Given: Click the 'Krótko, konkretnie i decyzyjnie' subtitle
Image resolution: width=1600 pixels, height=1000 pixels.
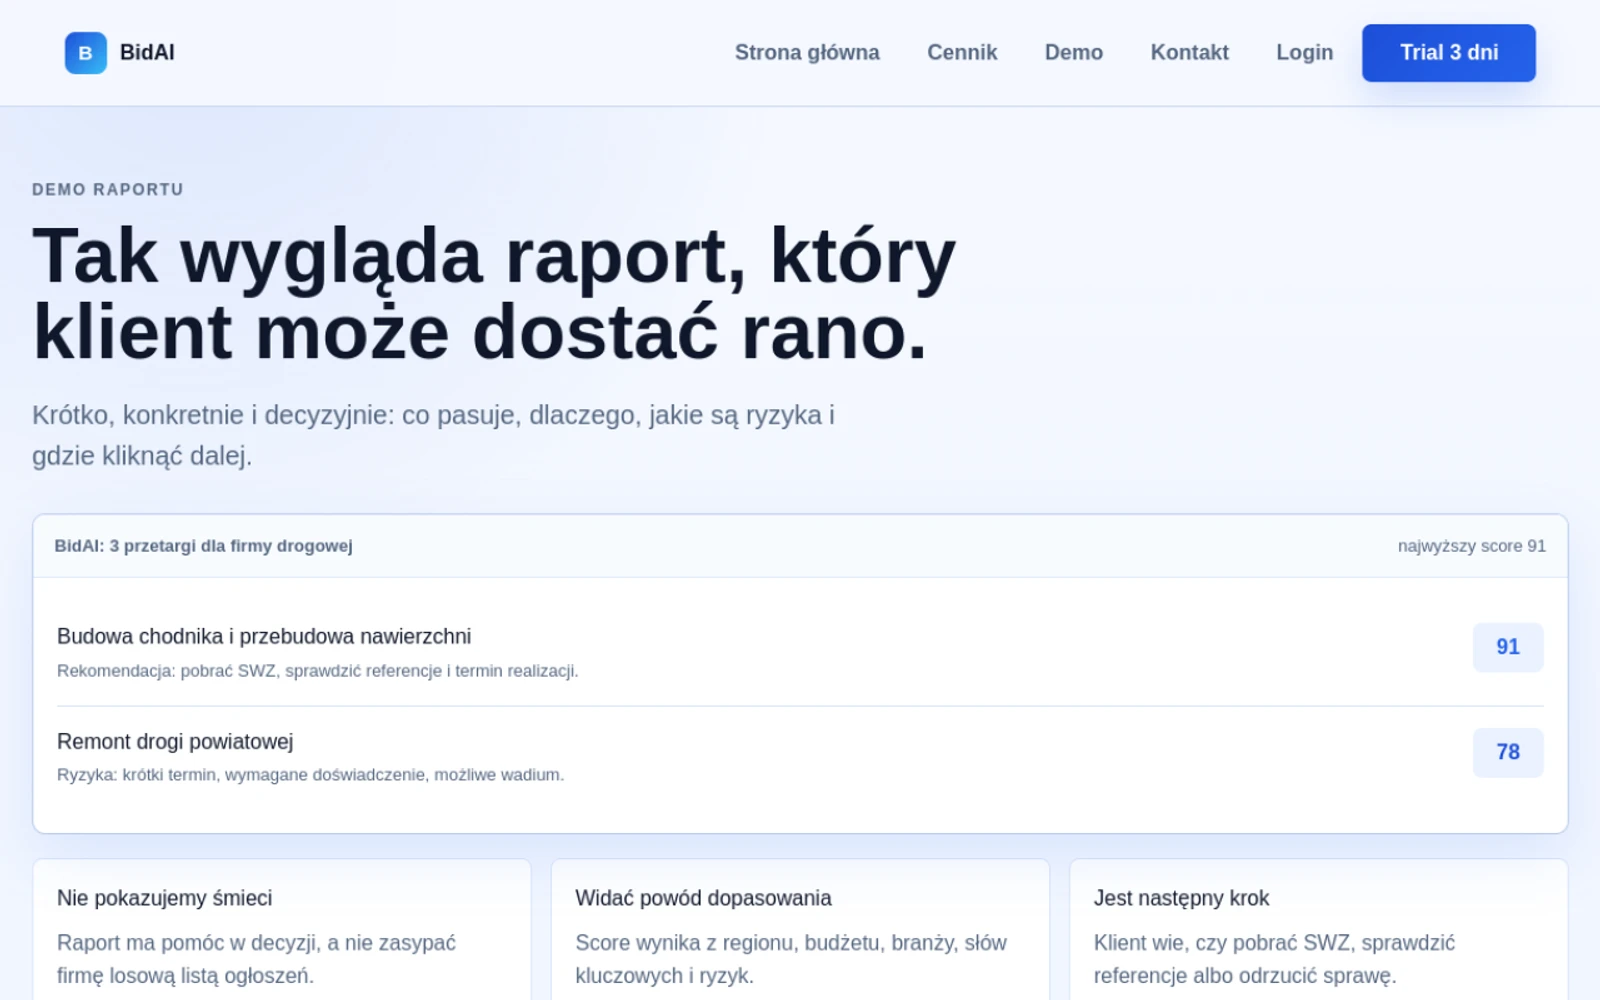Looking at the screenshot, I should pyautogui.click(x=434, y=435).
